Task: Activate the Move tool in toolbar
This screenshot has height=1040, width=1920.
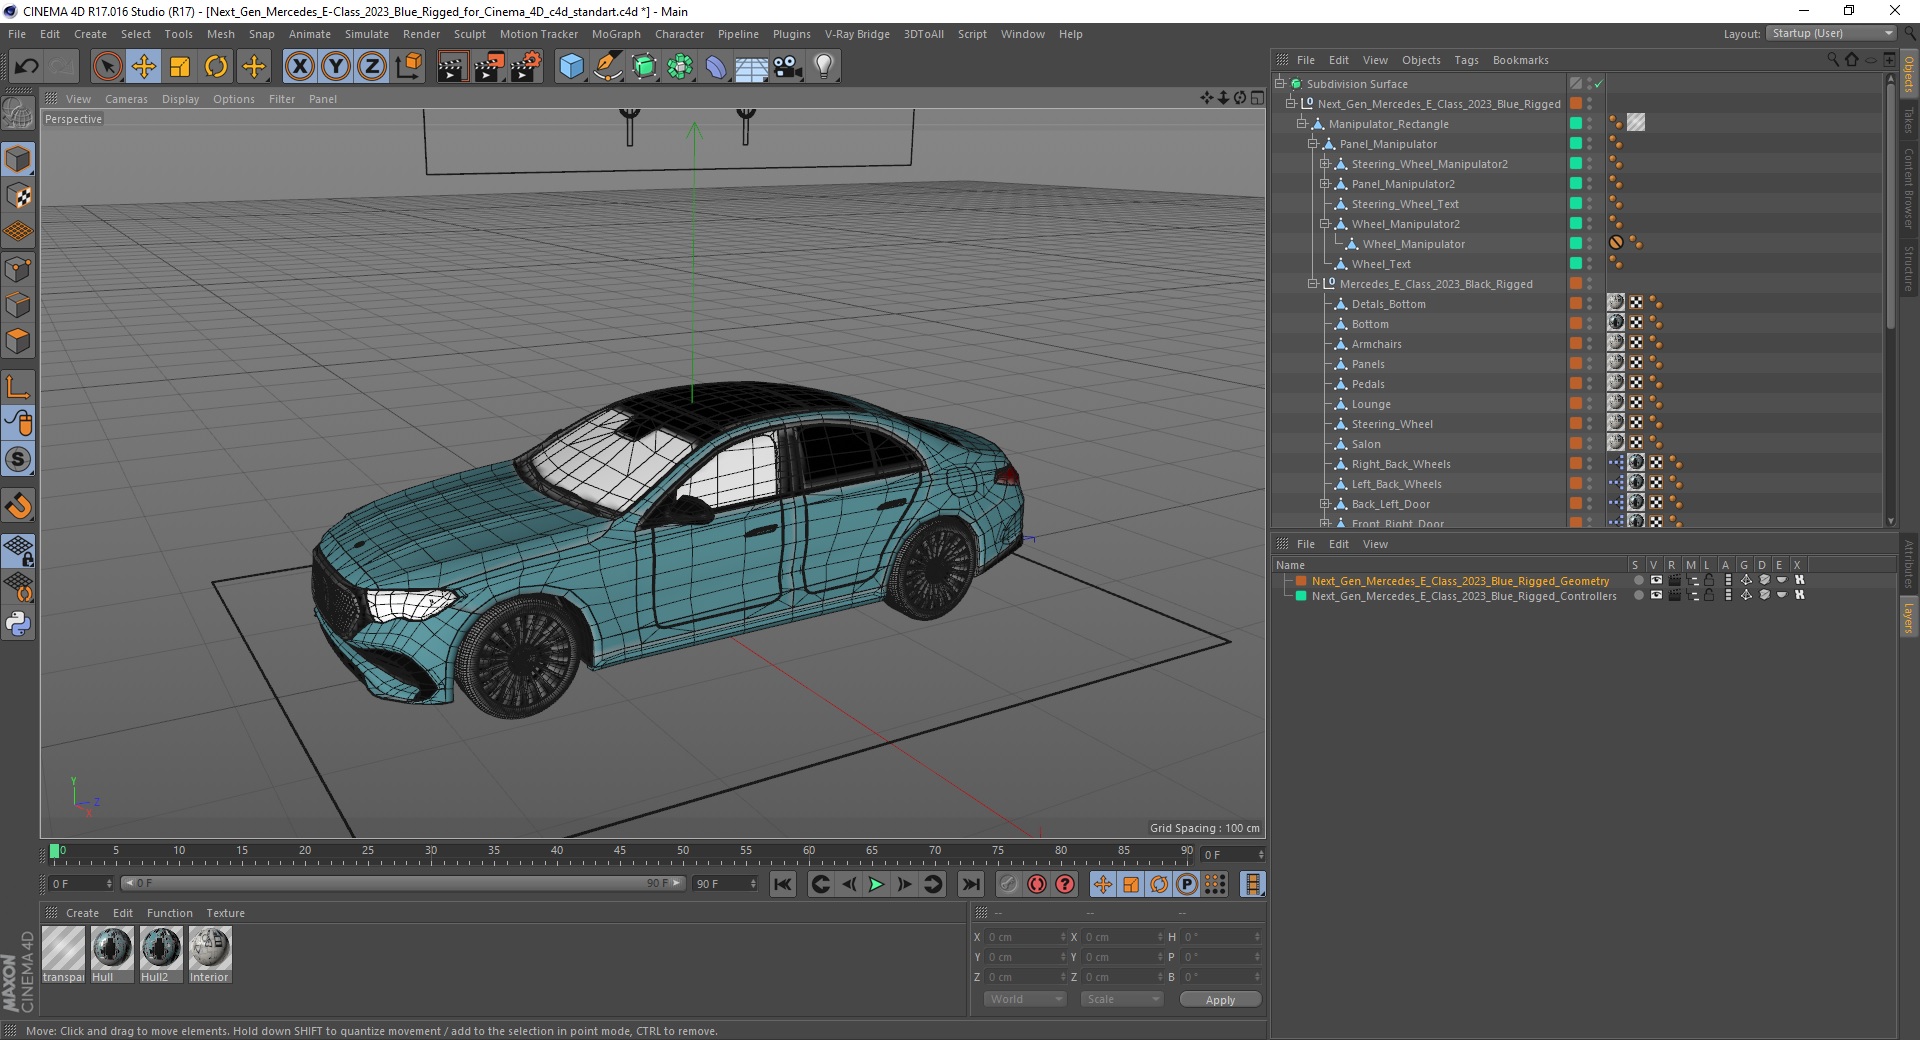Action: pyautogui.click(x=144, y=67)
